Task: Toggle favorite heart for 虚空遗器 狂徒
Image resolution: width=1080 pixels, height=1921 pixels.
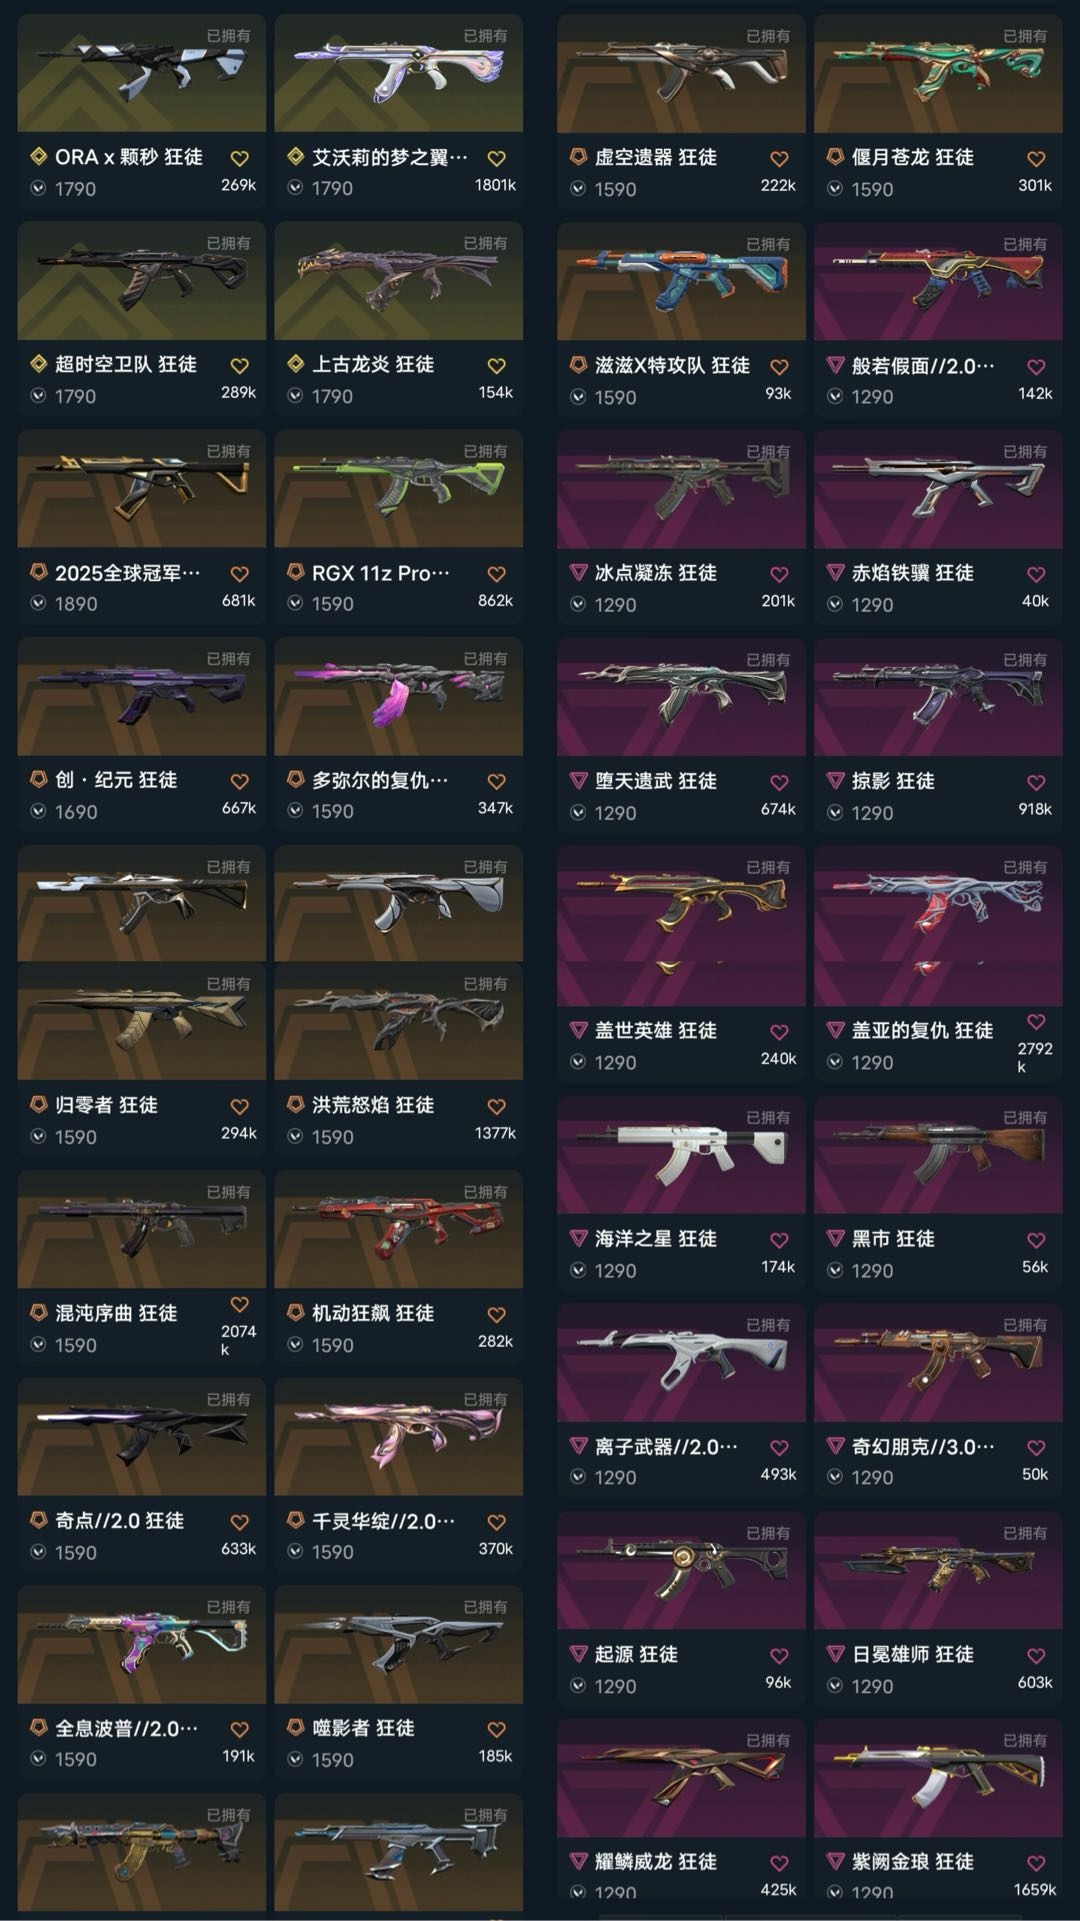Action: [779, 158]
